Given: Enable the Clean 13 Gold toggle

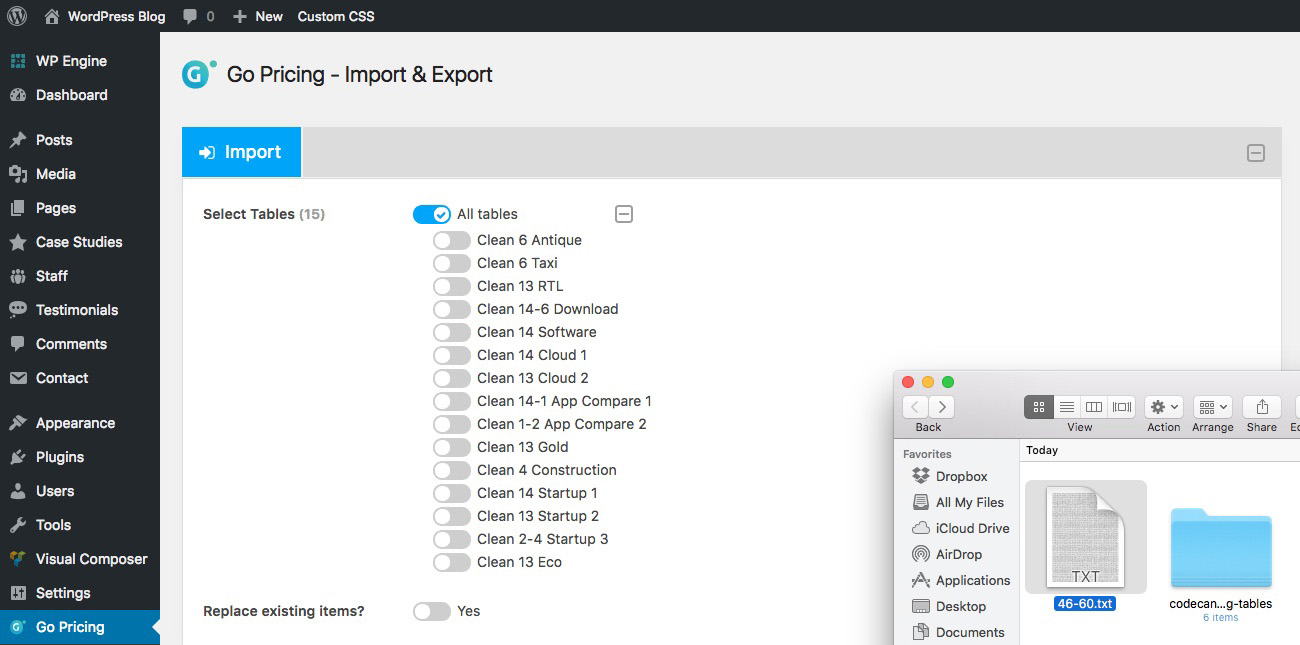Looking at the screenshot, I should (x=452, y=447).
